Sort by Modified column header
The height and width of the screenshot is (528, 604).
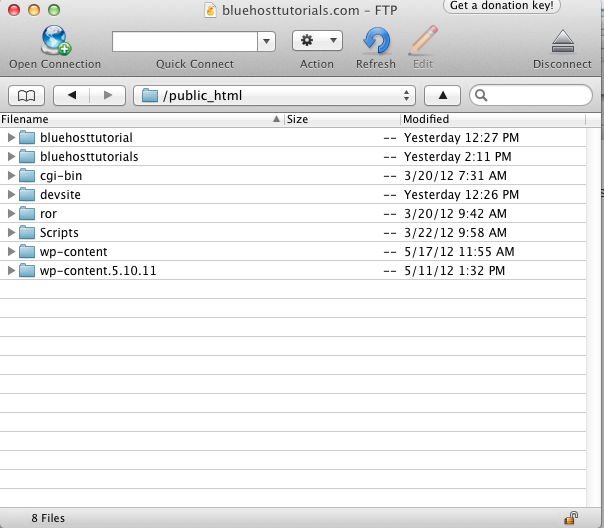493,119
